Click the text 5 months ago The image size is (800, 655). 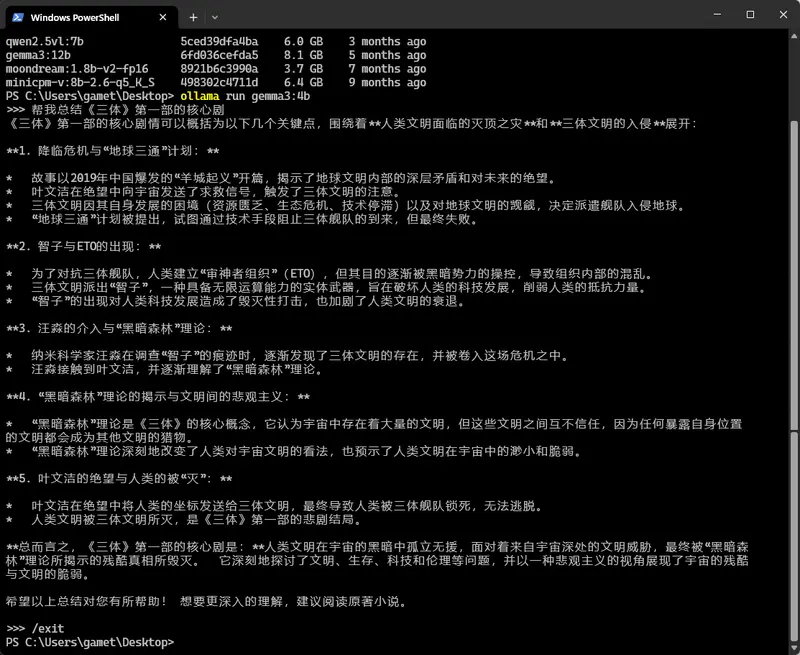pos(388,55)
